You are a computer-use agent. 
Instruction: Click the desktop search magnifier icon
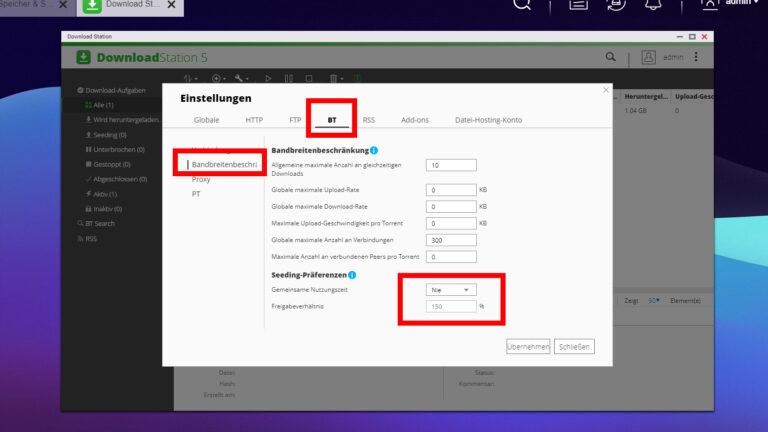pos(522,4)
